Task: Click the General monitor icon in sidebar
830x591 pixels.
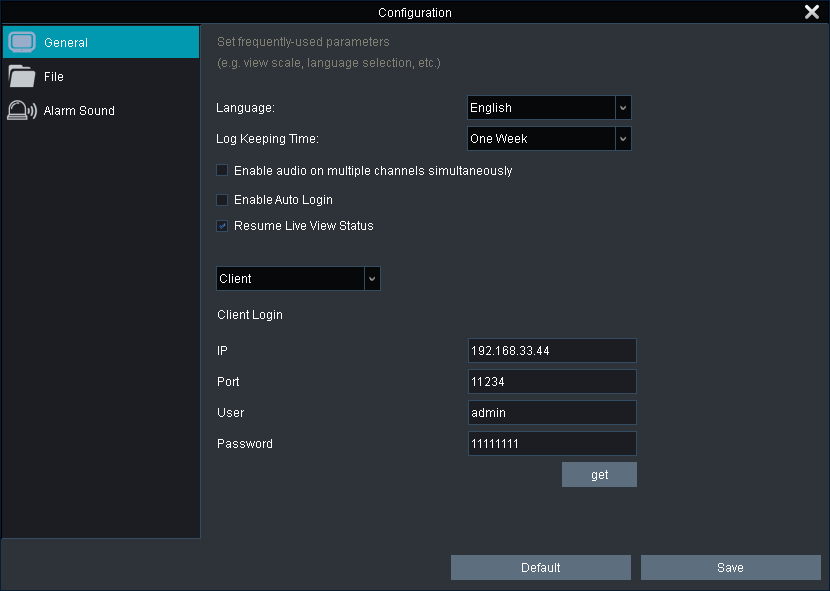Action: point(22,43)
